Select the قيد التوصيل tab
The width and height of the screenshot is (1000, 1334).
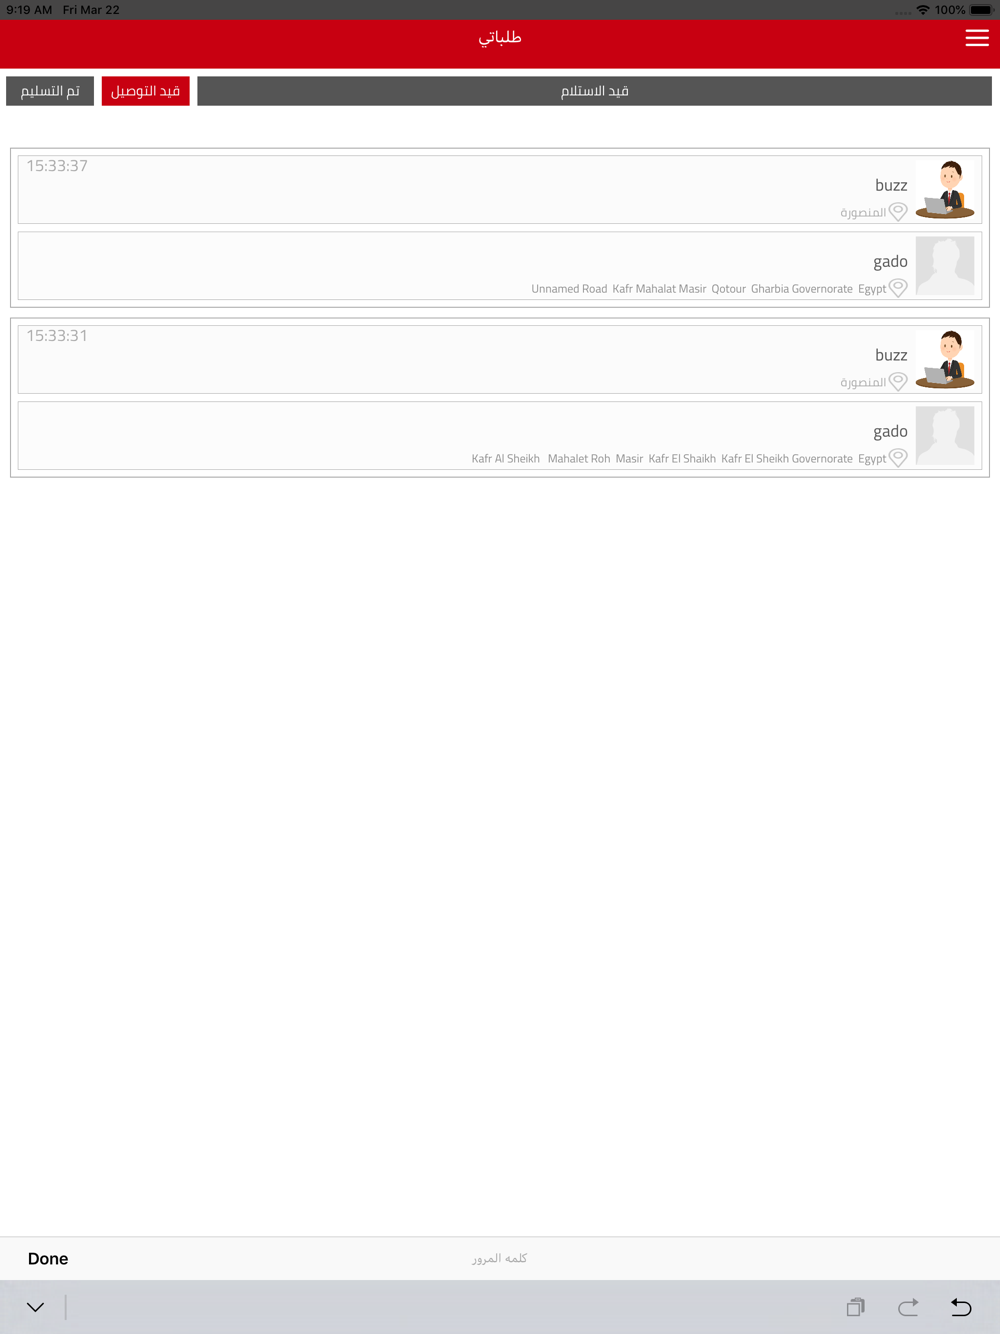(x=145, y=91)
